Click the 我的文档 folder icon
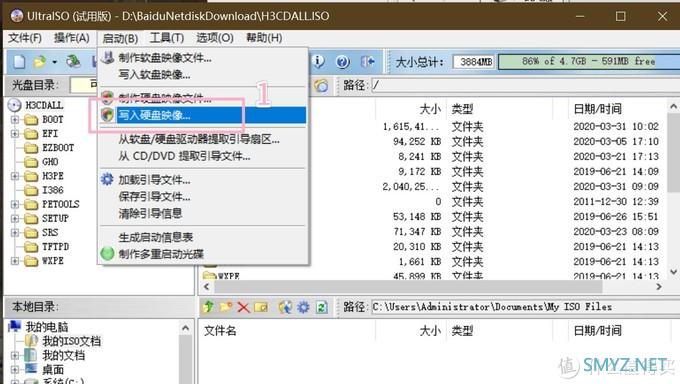This screenshot has width=680, height=384. point(31,355)
